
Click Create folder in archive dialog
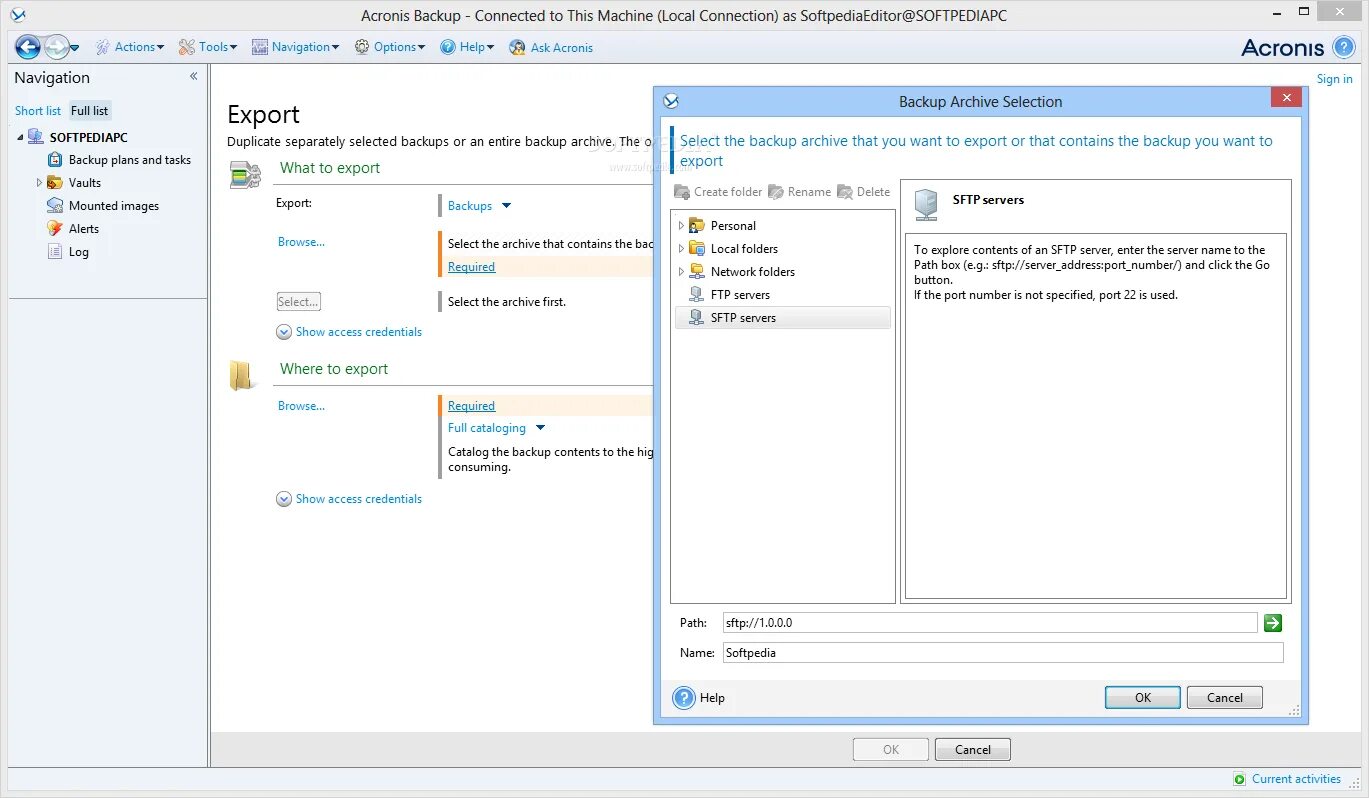[x=718, y=192]
